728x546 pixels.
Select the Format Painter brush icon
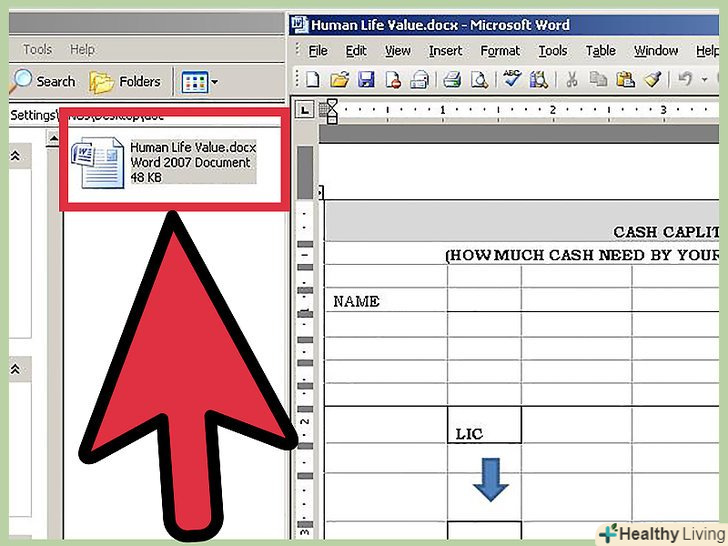pos(652,79)
